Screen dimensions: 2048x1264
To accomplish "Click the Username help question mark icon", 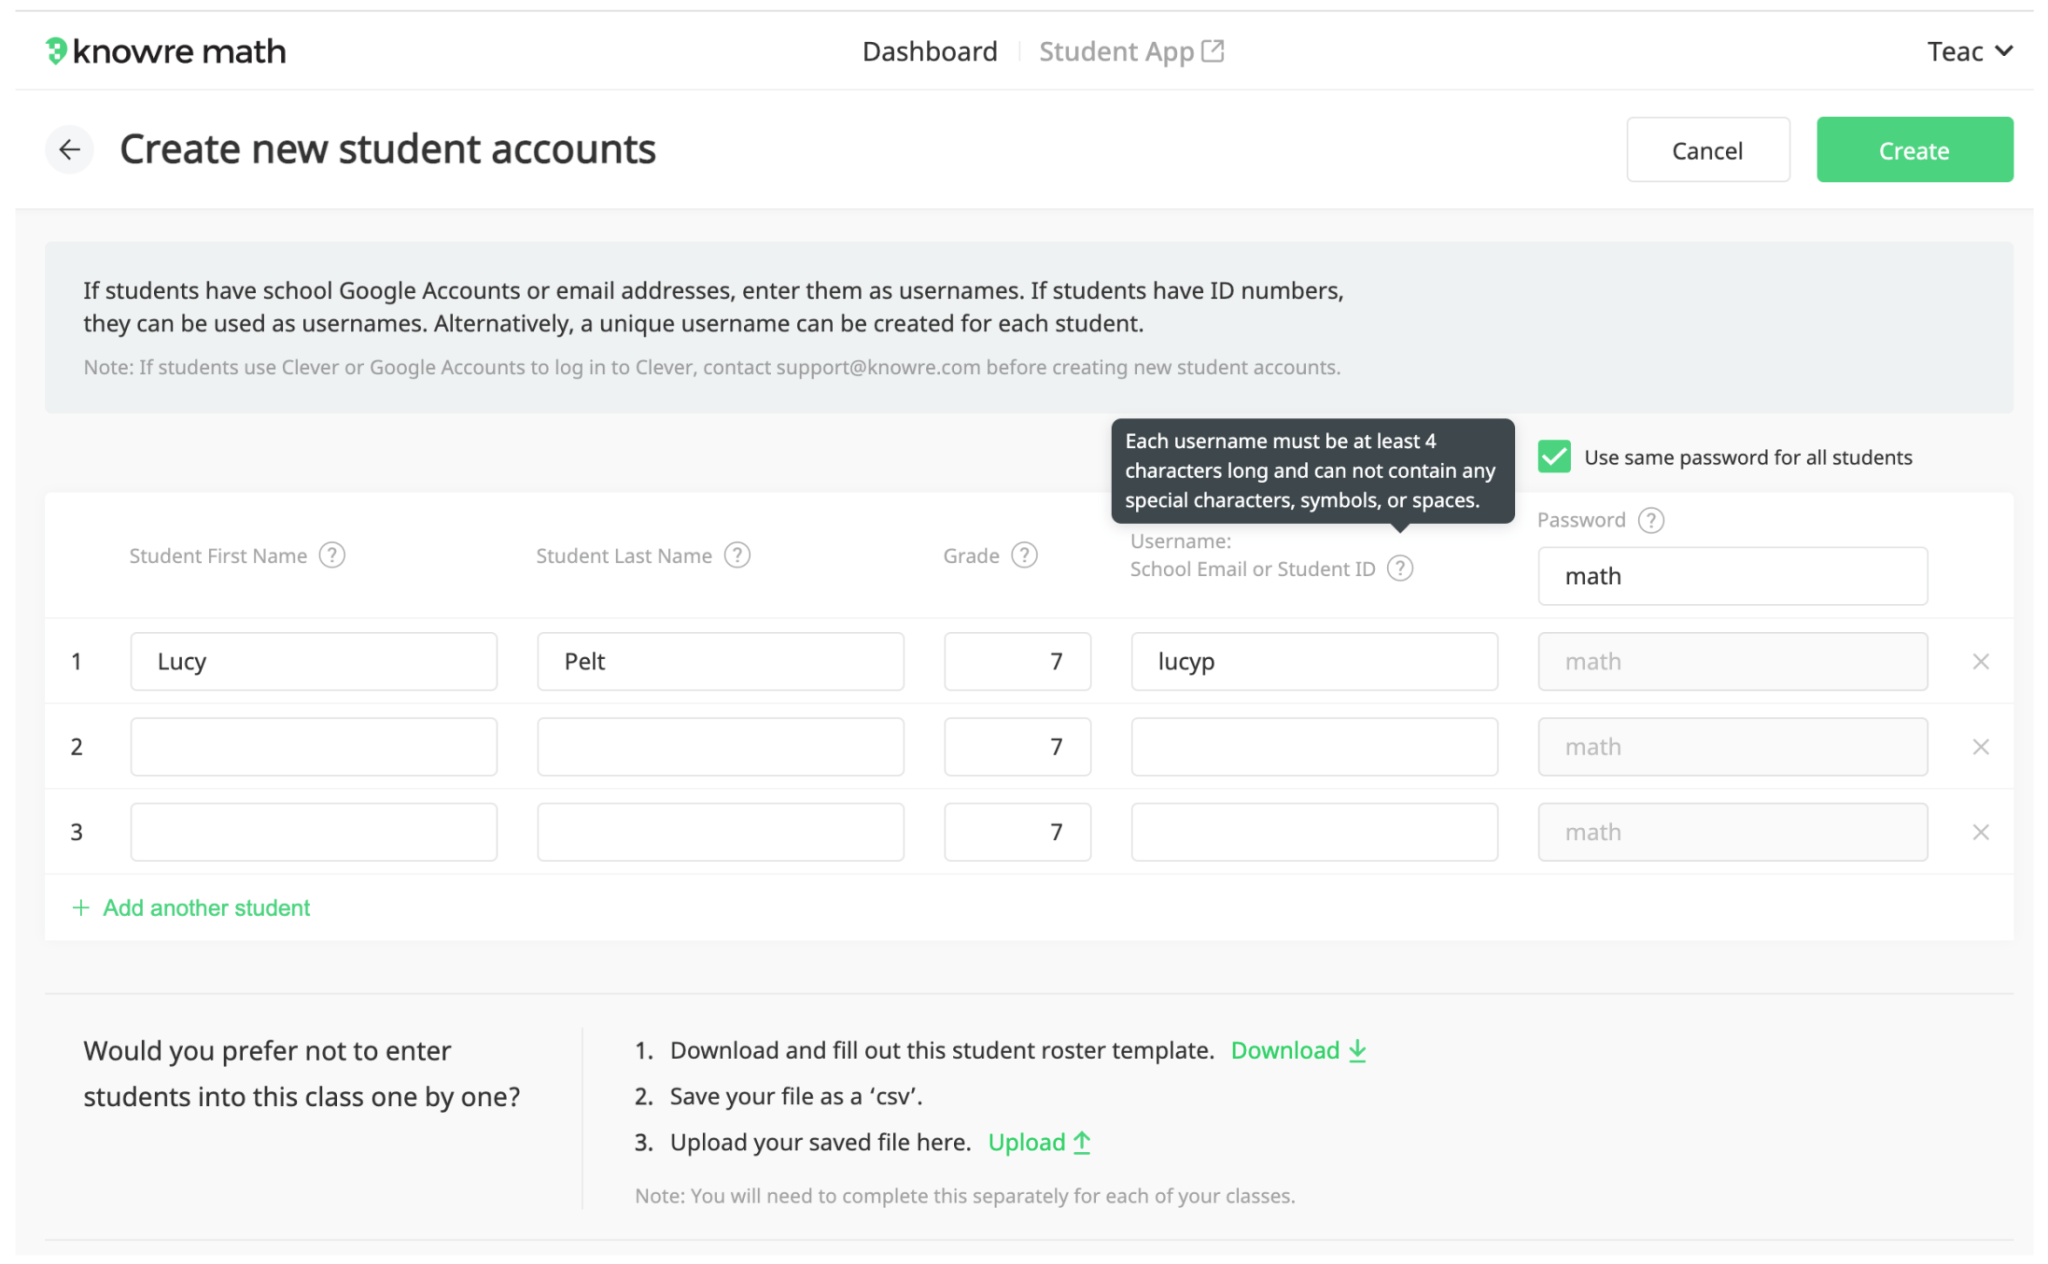I will (x=1400, y=568).
